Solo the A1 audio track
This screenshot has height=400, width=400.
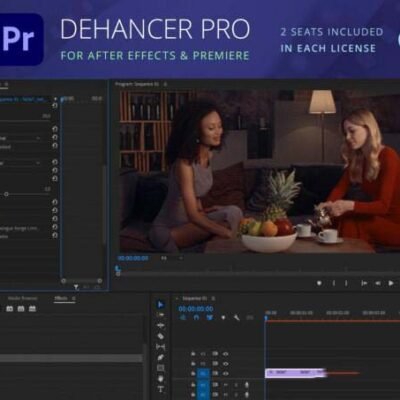click(x=236, y=385)
